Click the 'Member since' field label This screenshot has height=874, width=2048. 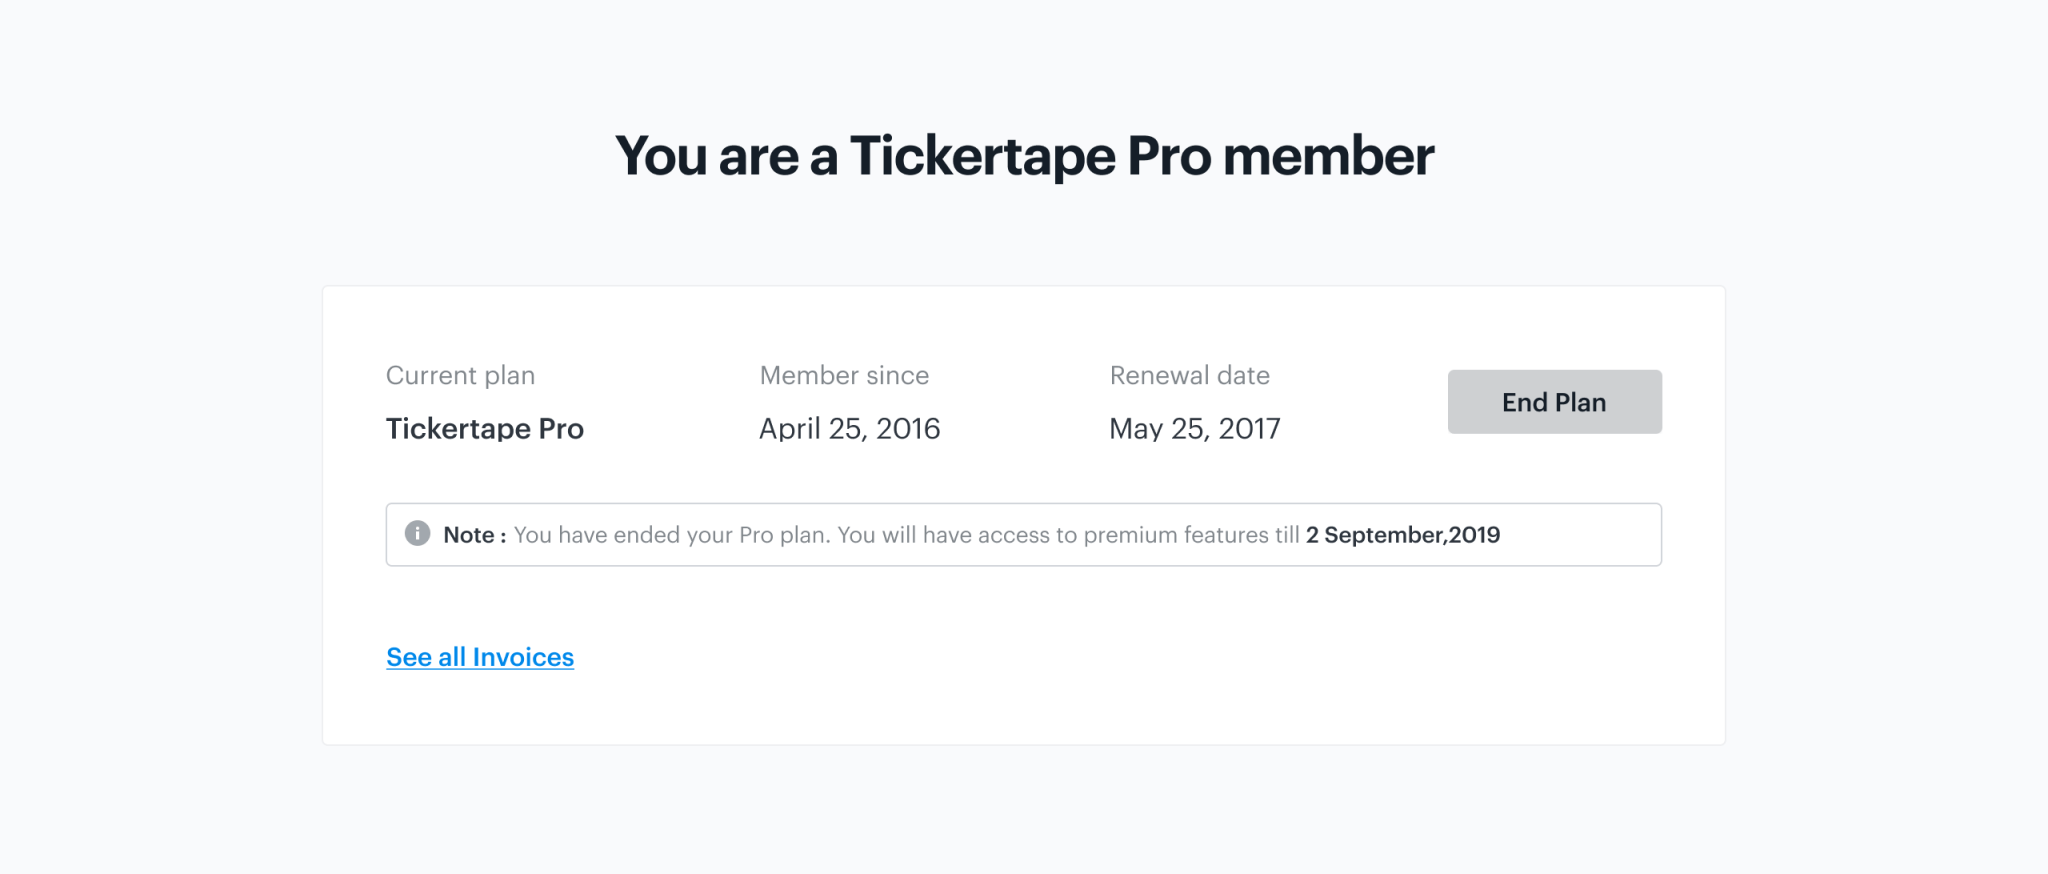[x=844, y=376]
